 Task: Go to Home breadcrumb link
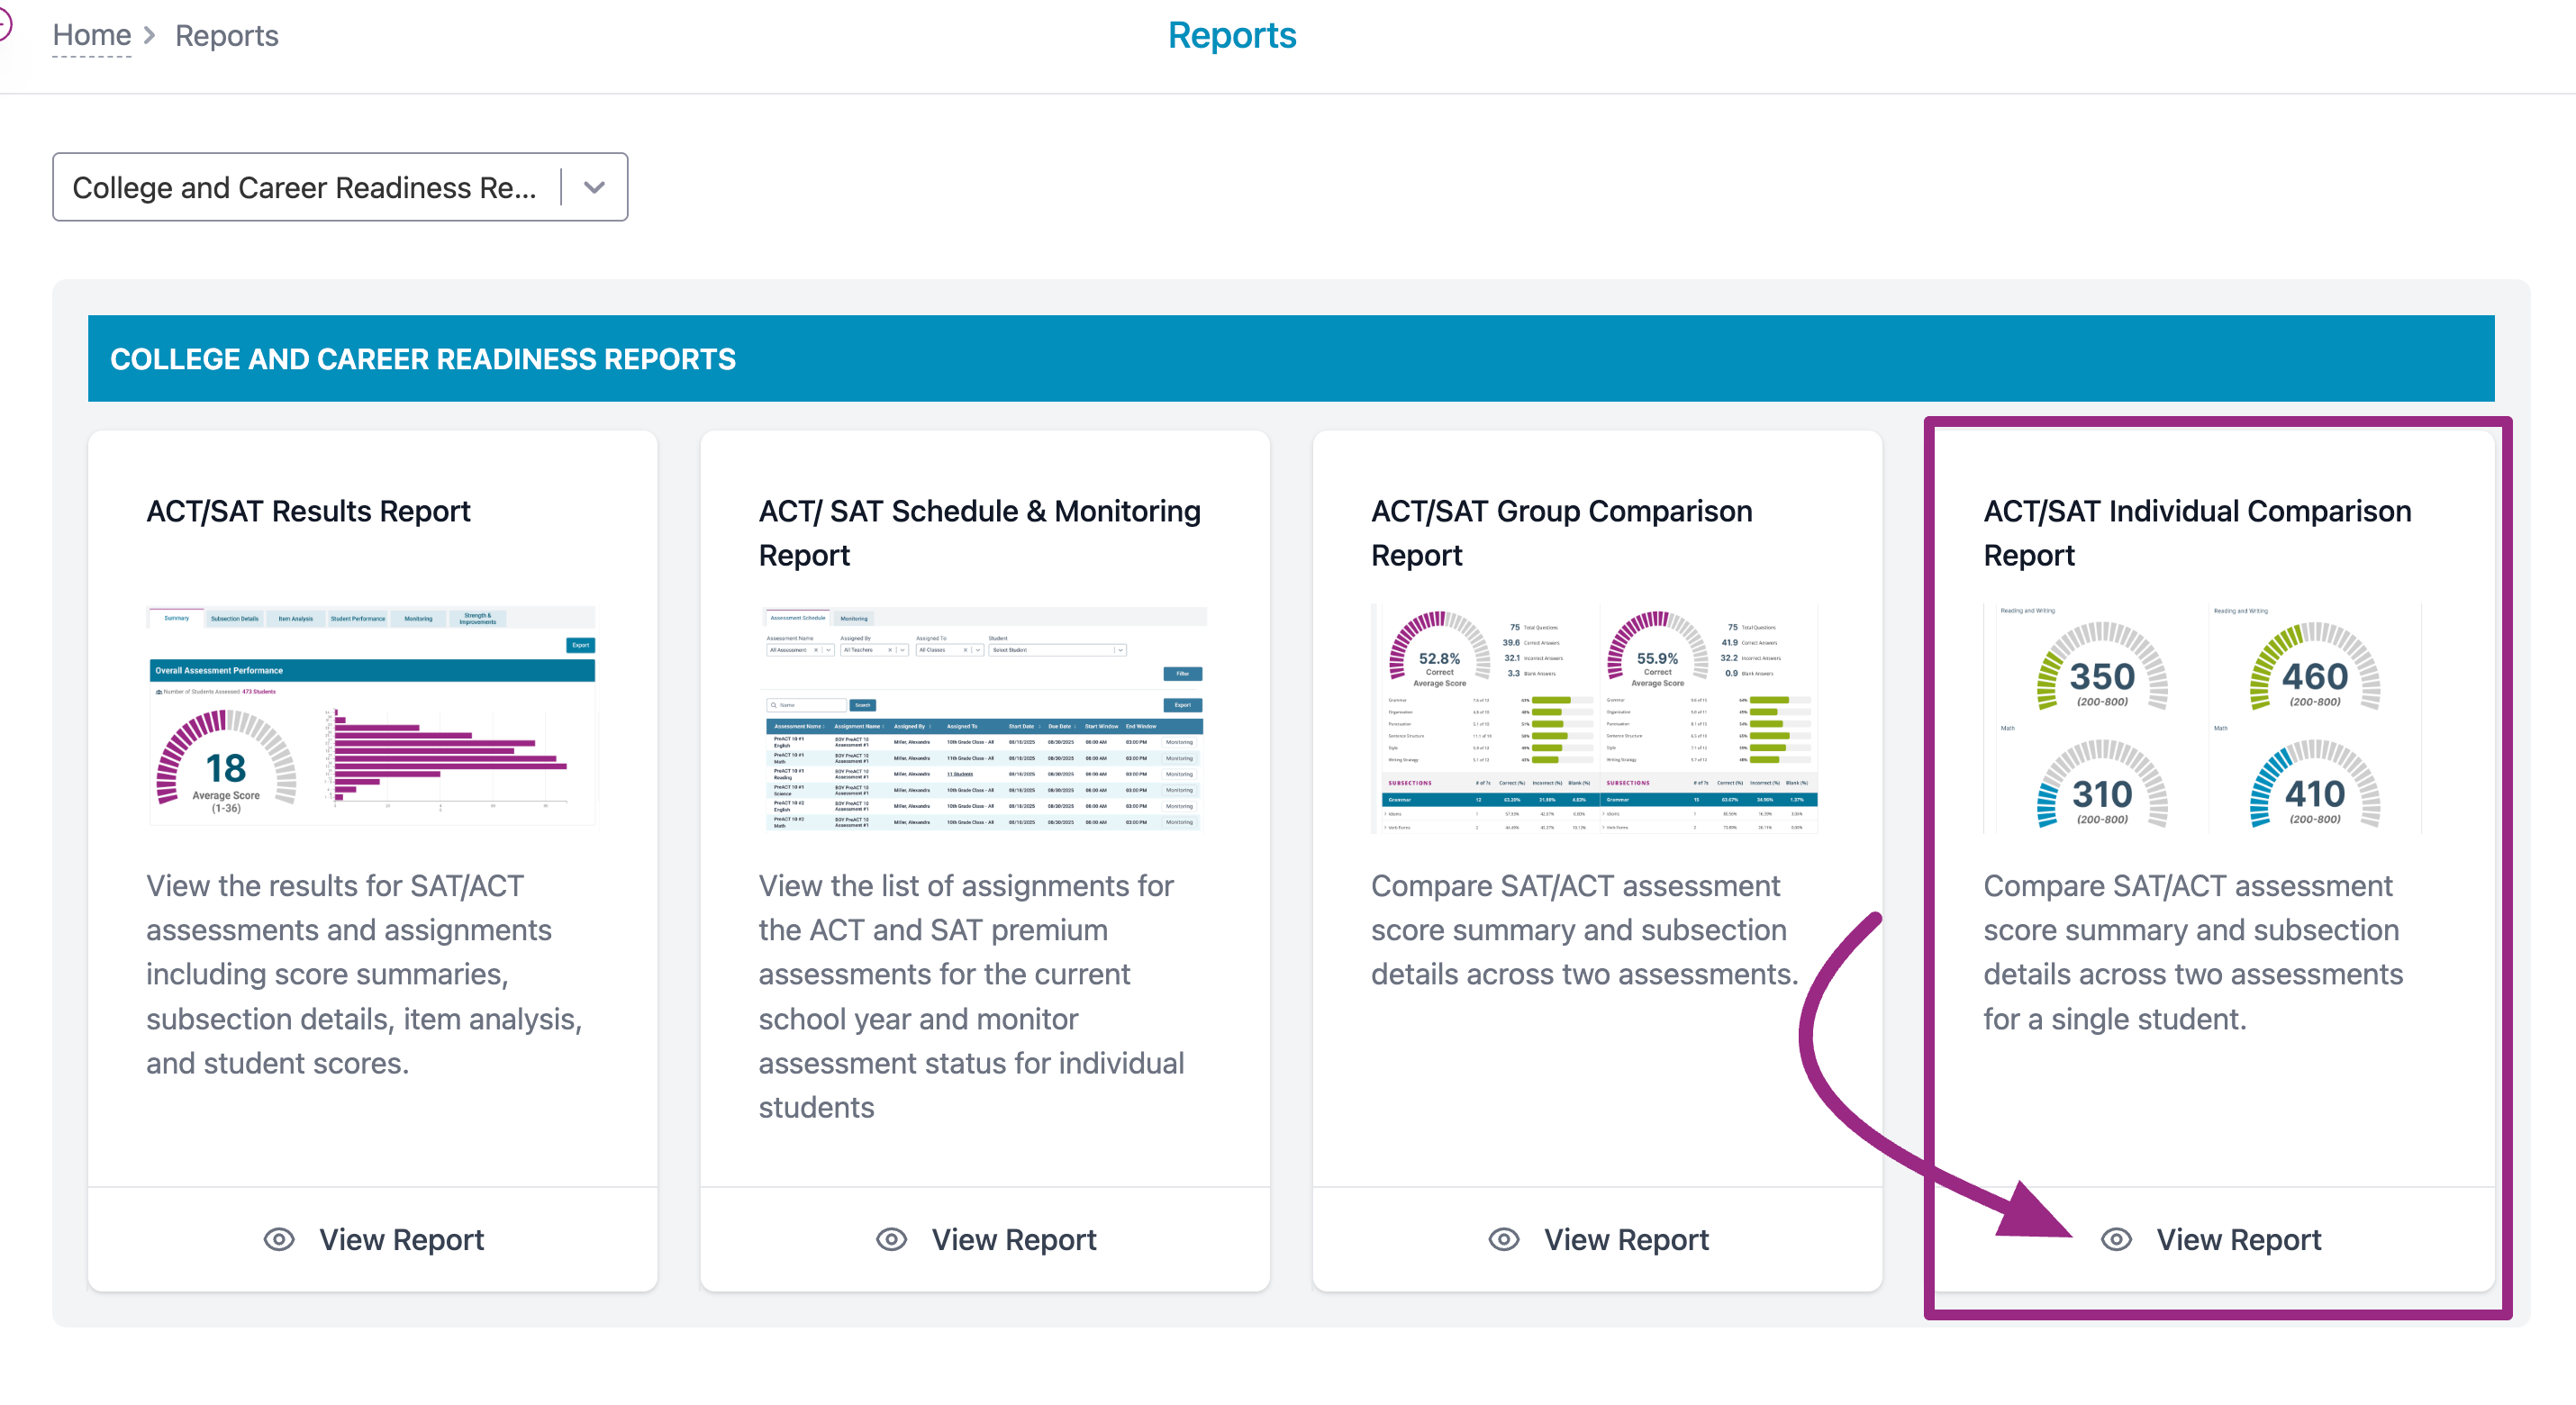(x=91, y=35)
